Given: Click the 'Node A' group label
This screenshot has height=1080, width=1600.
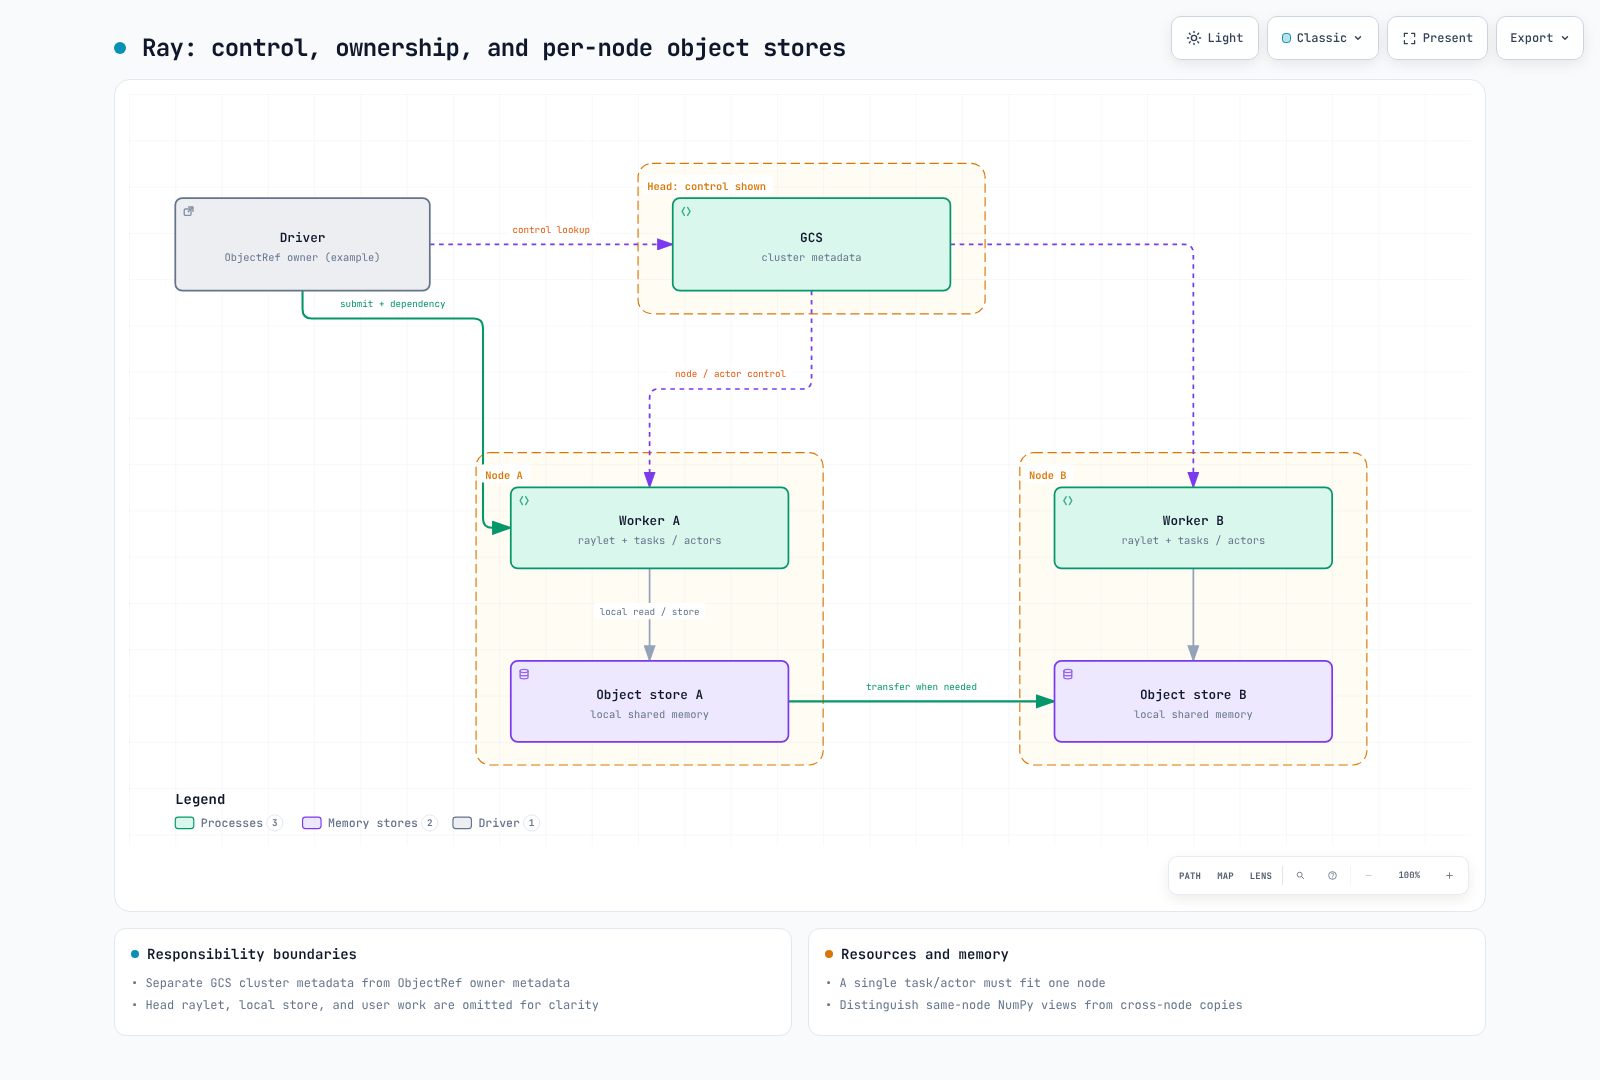Looking at the screenshot, I should click(x=504, y=476).
